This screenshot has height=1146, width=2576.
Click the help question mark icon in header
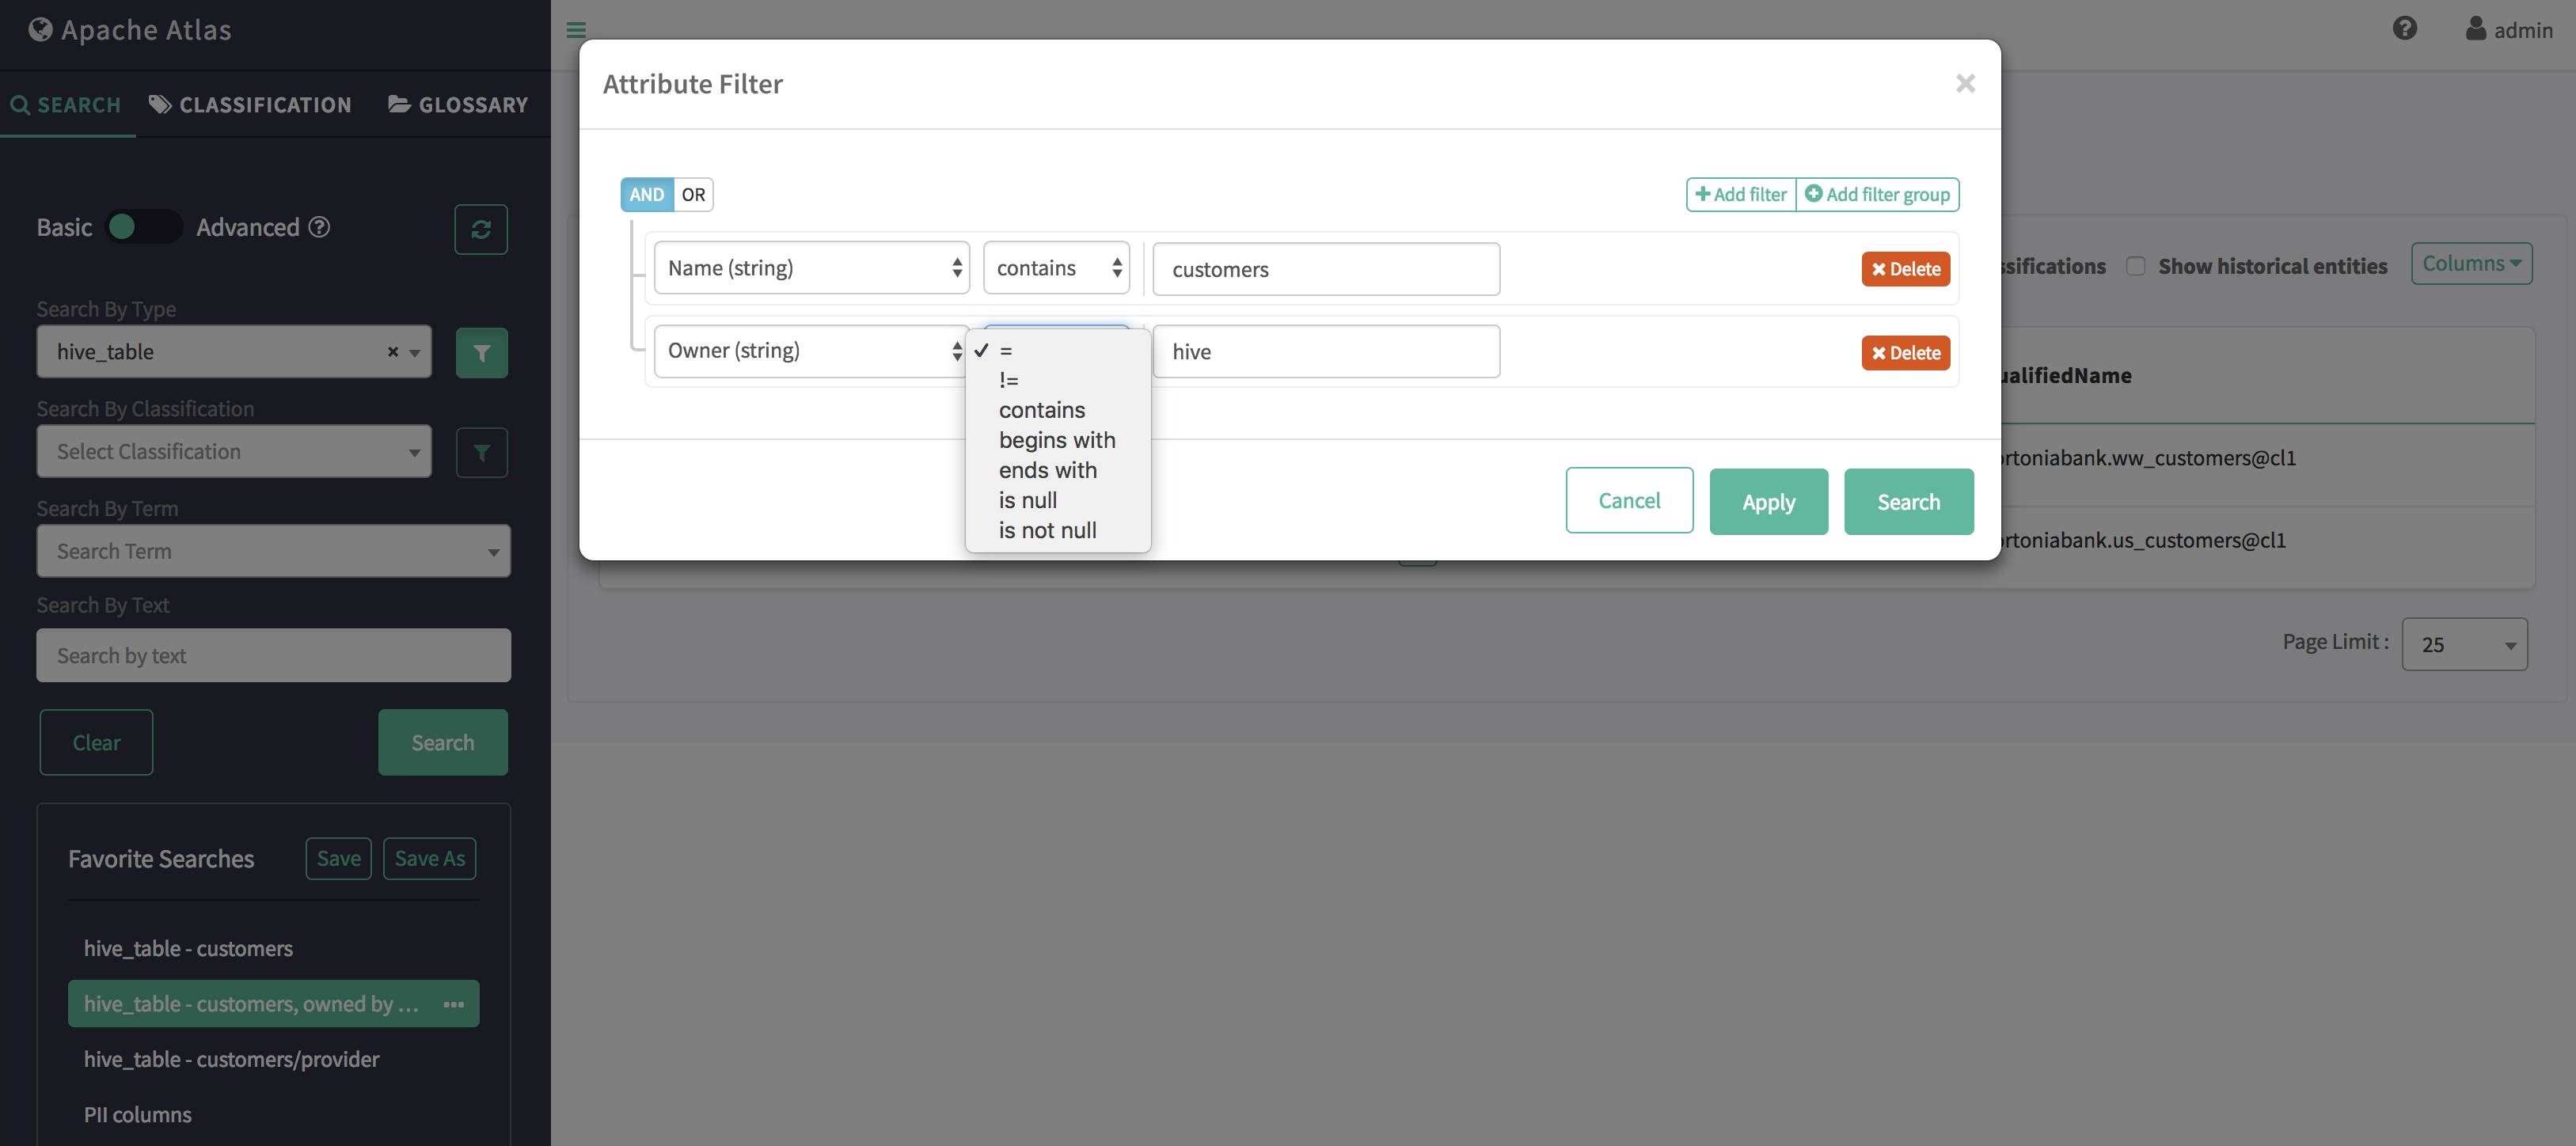[x=2404, y=29]
